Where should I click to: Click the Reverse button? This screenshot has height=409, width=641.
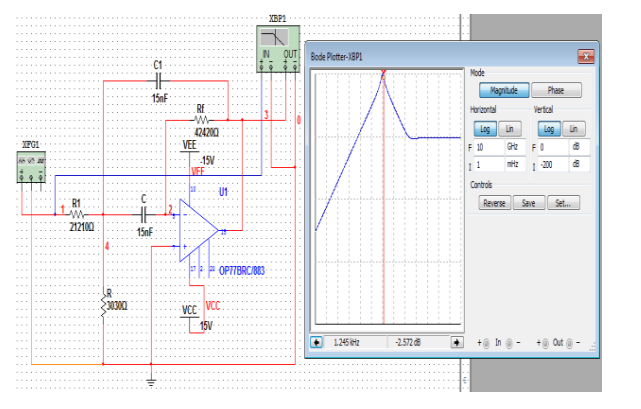point(495,203)
